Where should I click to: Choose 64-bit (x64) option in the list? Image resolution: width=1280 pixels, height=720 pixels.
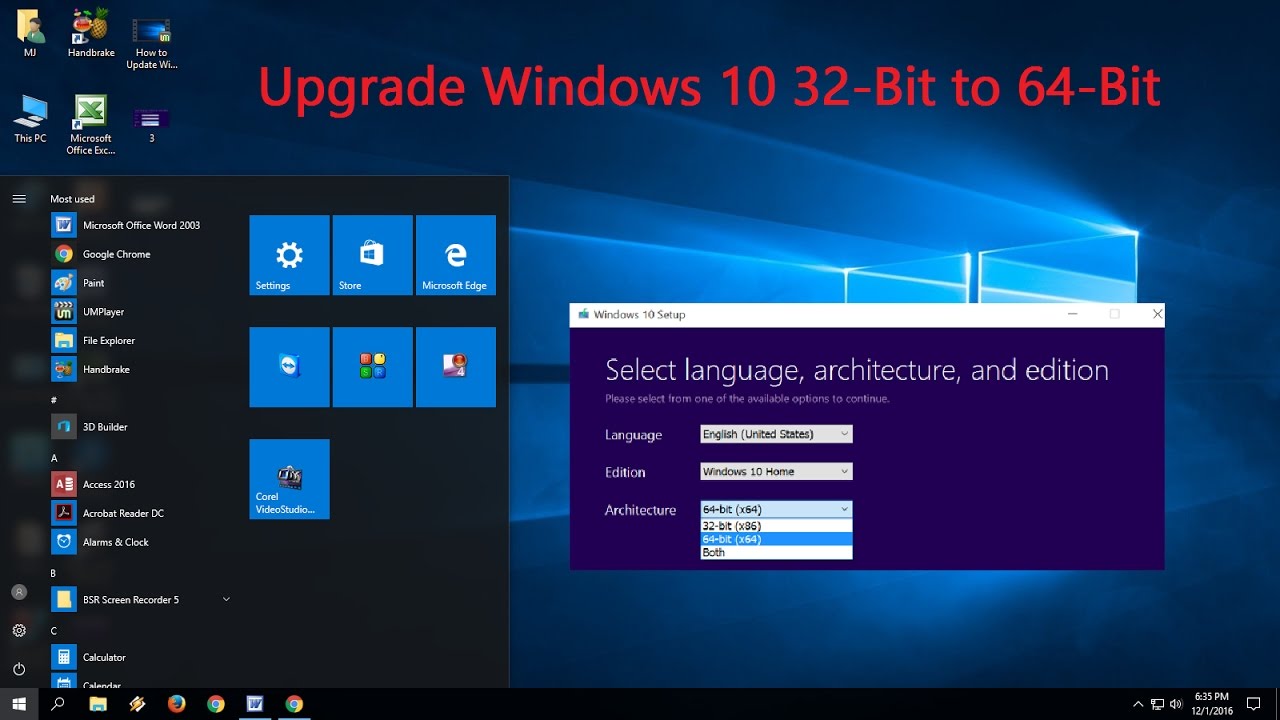coord(776,539)
